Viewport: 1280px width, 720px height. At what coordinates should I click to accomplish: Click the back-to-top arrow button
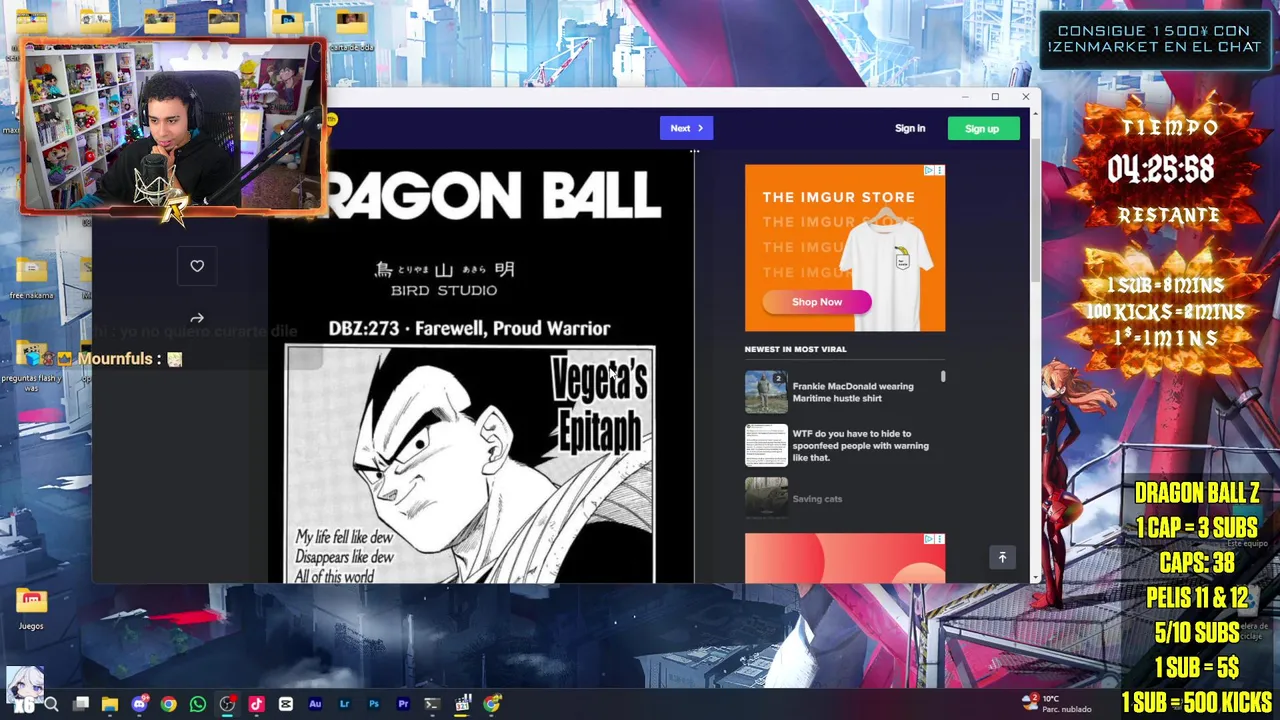click(x=1002, y=558)
